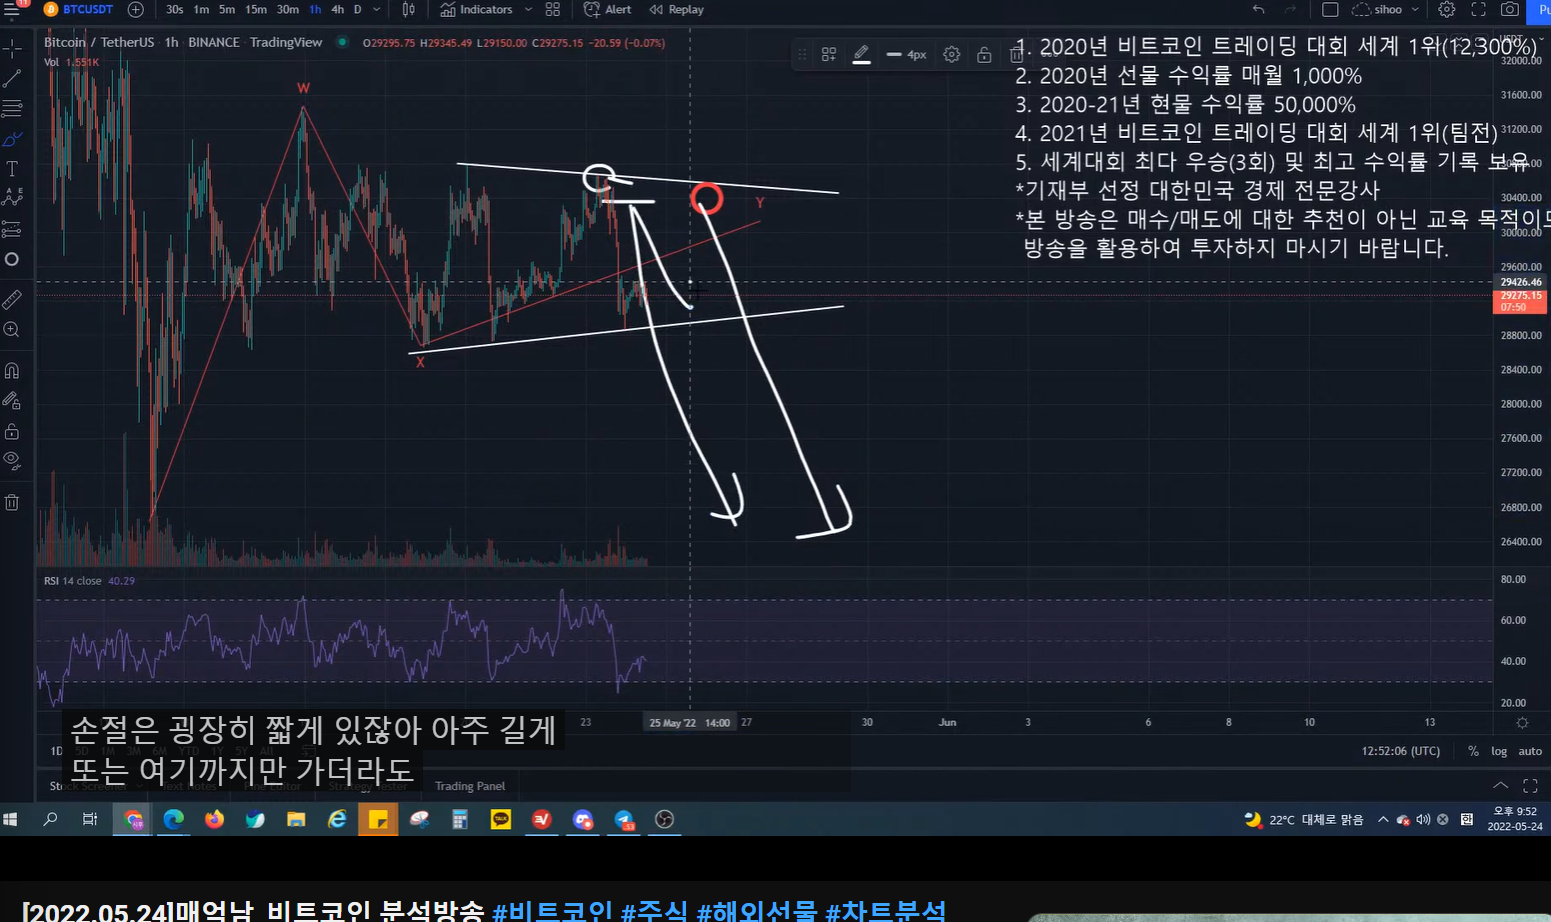Toggle log scale on price axis
The height and width of the screenshot is (922, 1551).
(x=1499, y=751)
